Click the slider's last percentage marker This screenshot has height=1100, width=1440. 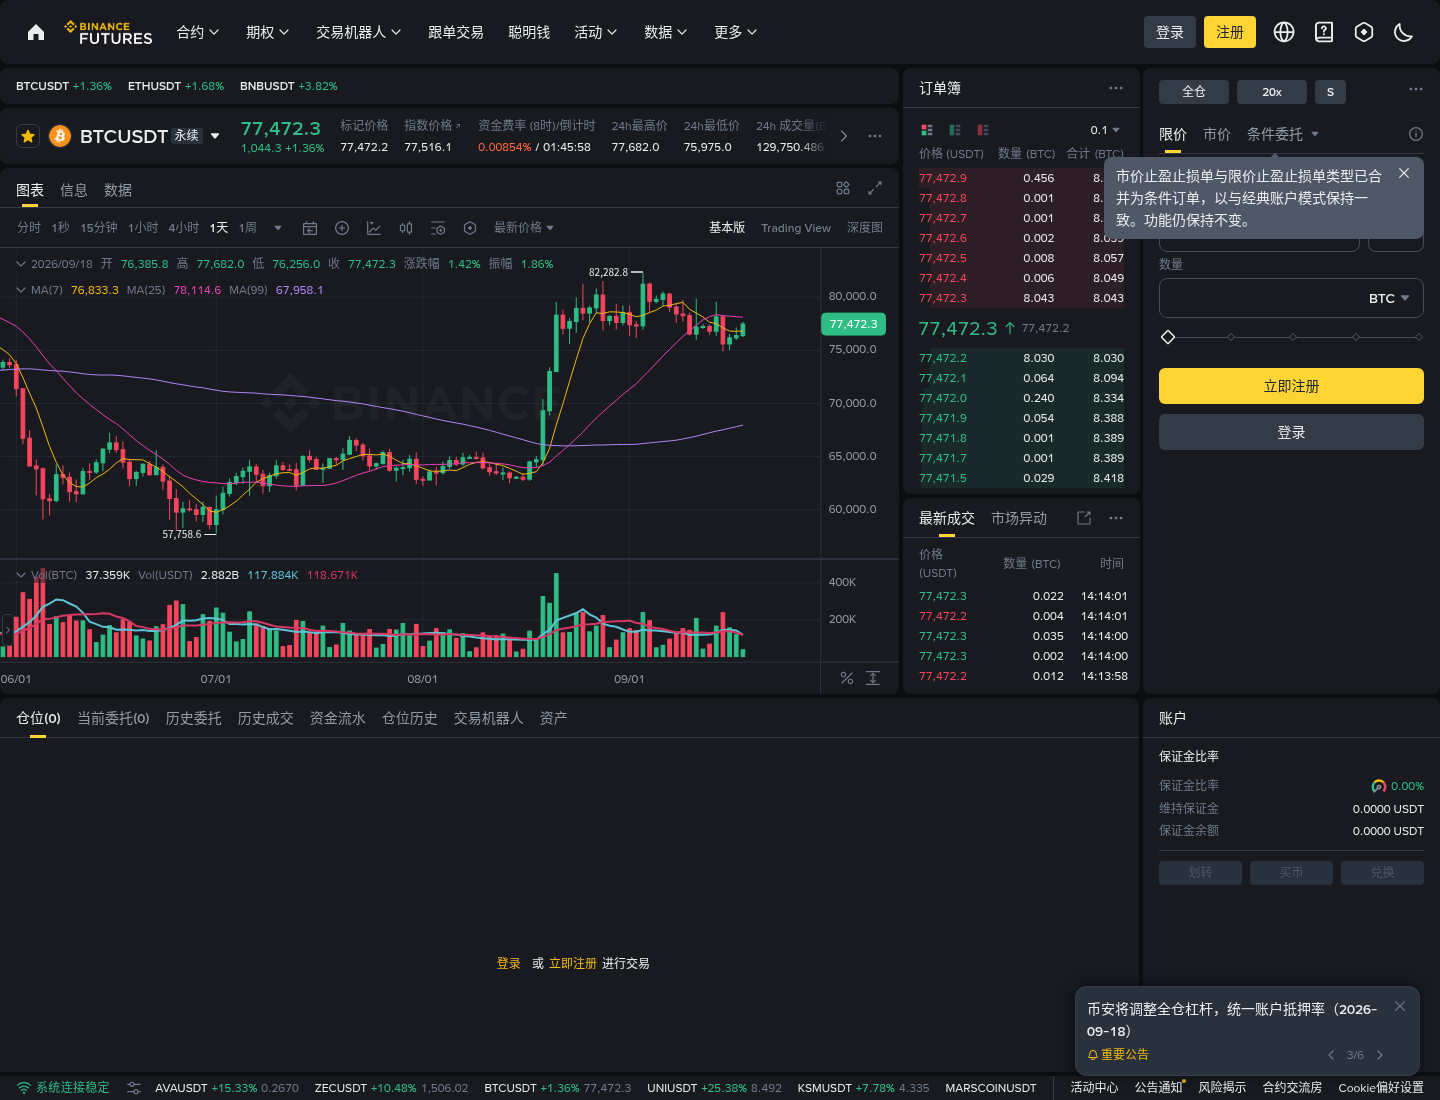pos(1418,337)
